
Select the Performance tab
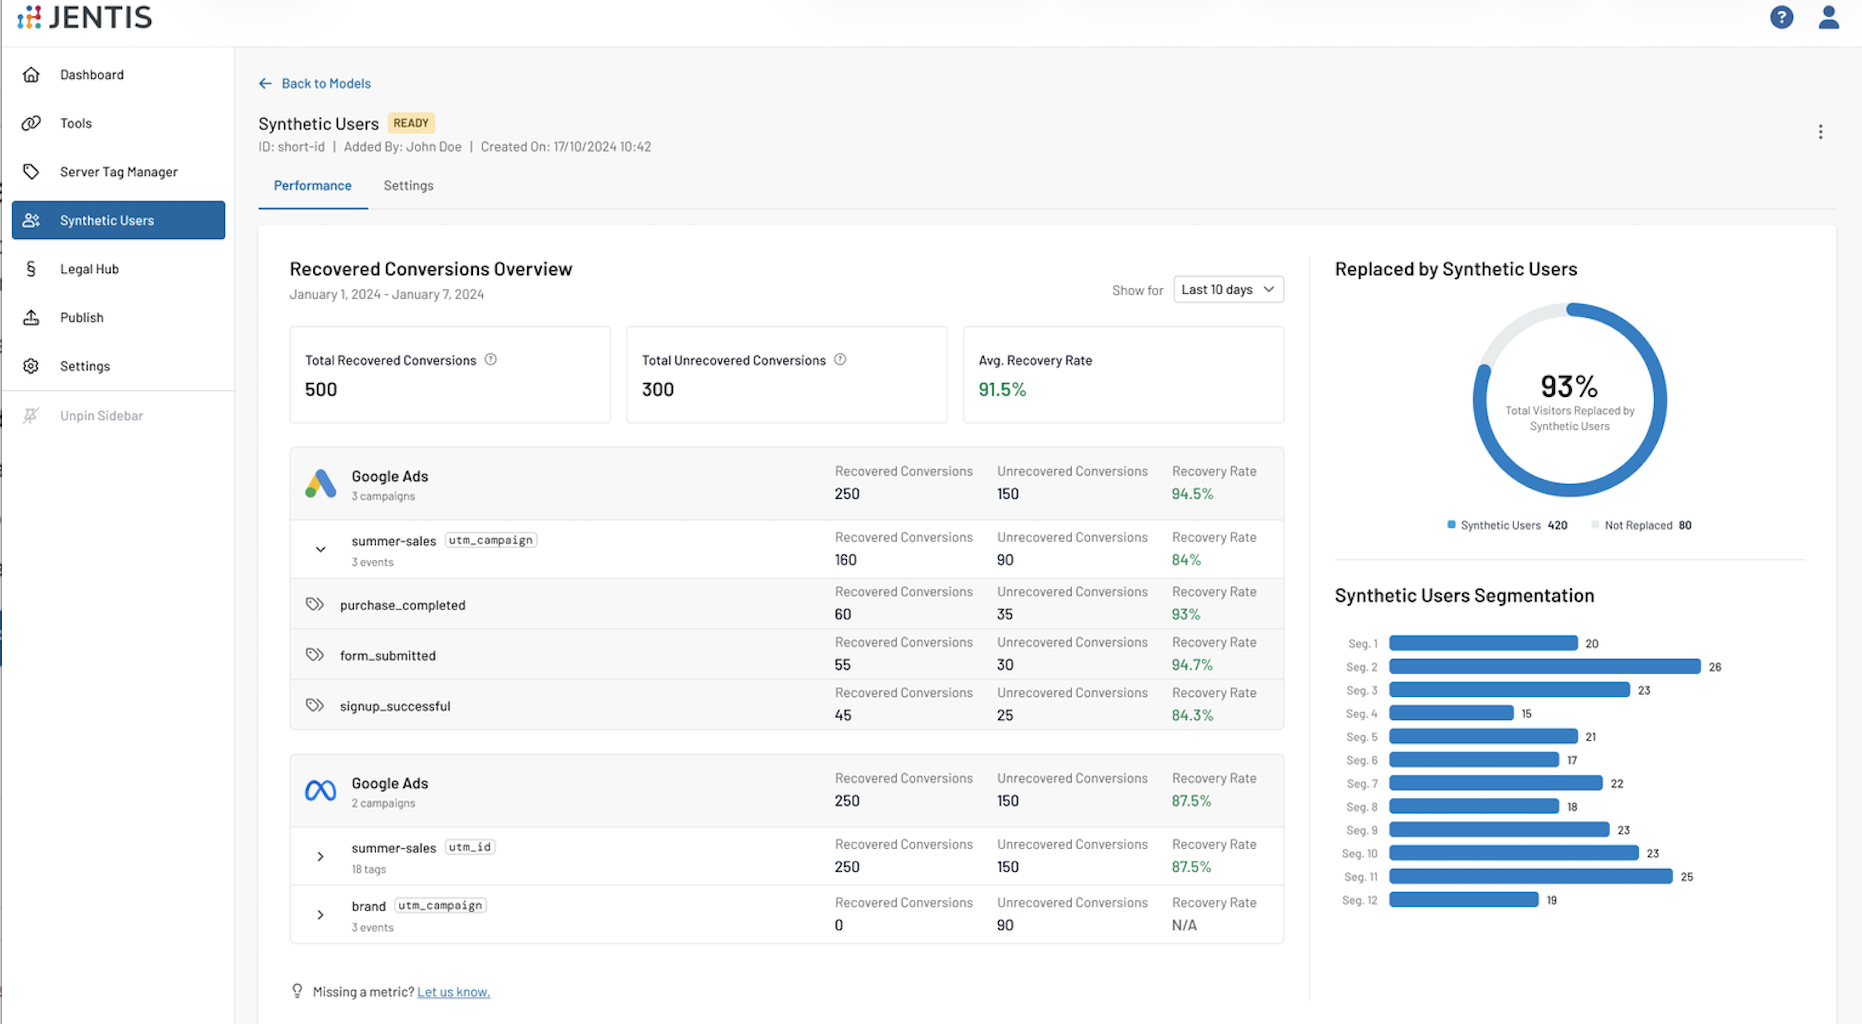coord(312,186)
